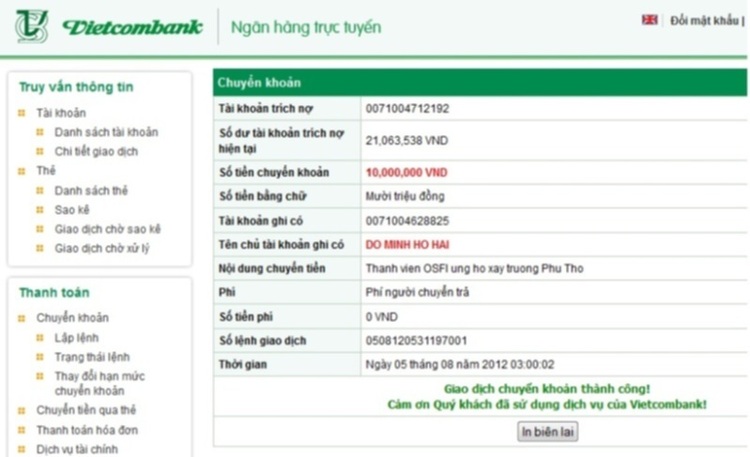Click the bullet icon beside Danh sách tài khoản
The width and height of the screenshot is (750, 457).
point(40,132)
